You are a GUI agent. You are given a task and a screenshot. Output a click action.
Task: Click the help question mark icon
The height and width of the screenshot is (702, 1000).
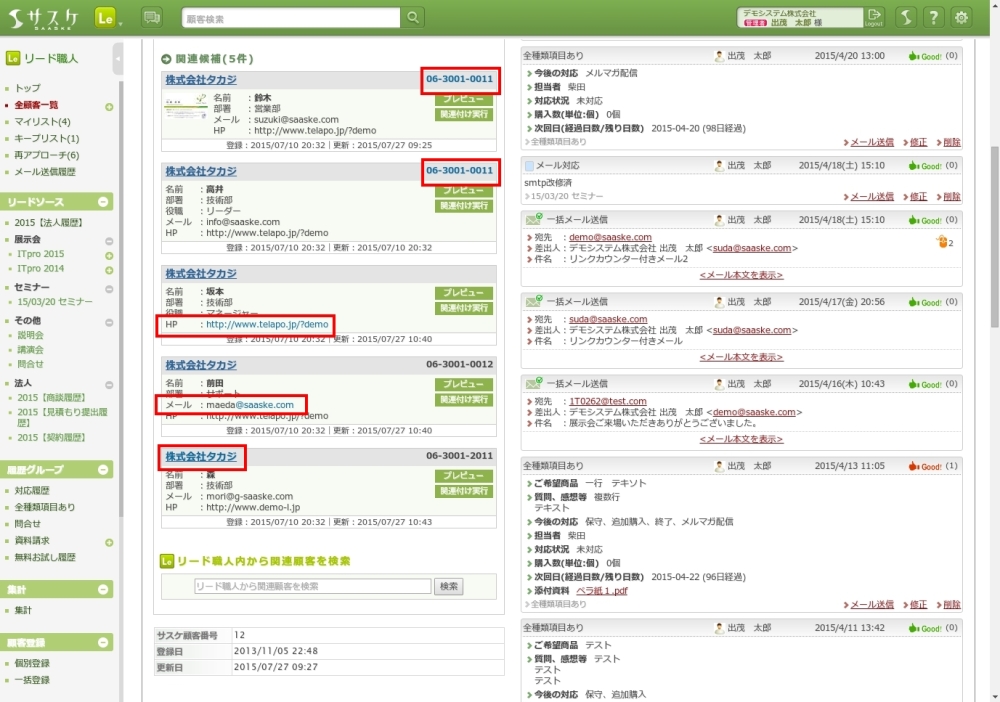(x=932, y=17)
